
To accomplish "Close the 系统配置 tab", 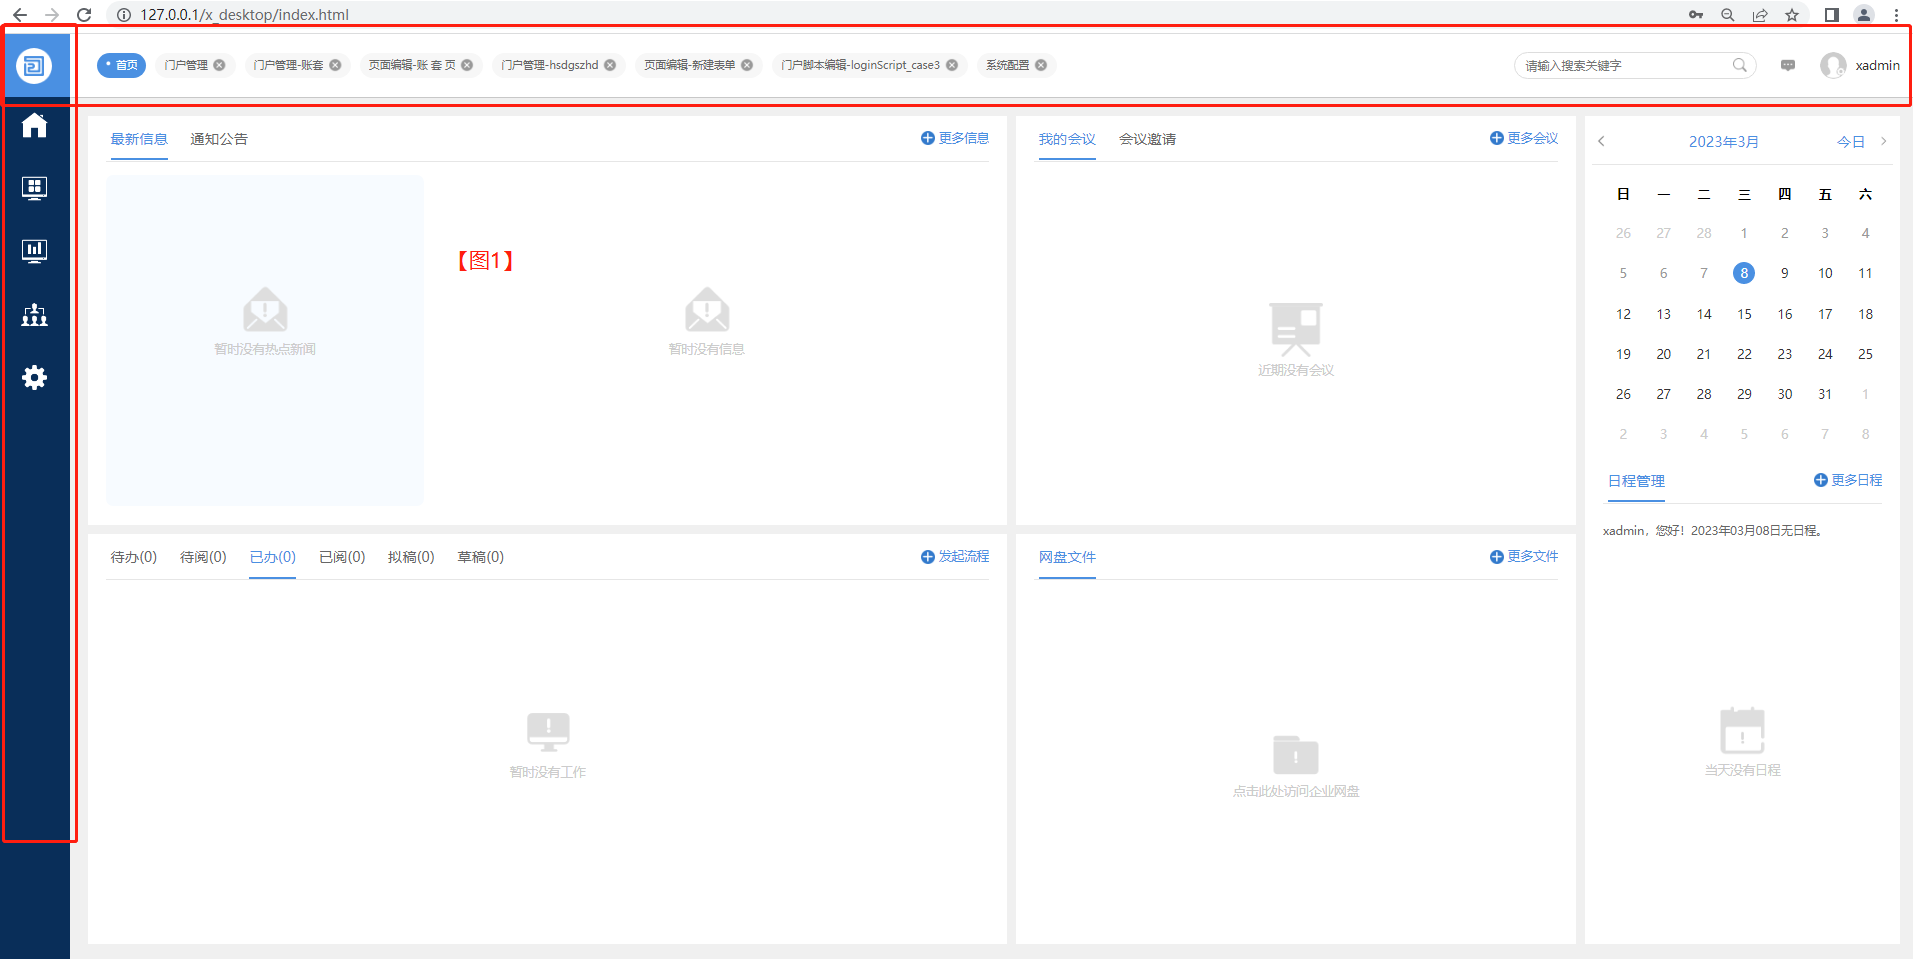I will 1041,65.
